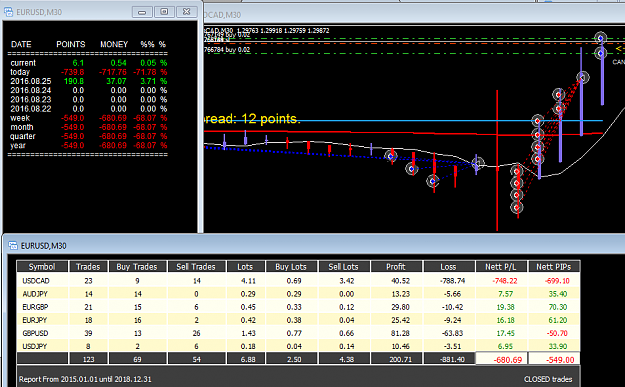Click EURJPY Nett P/L value 16.18

point(505,320)
